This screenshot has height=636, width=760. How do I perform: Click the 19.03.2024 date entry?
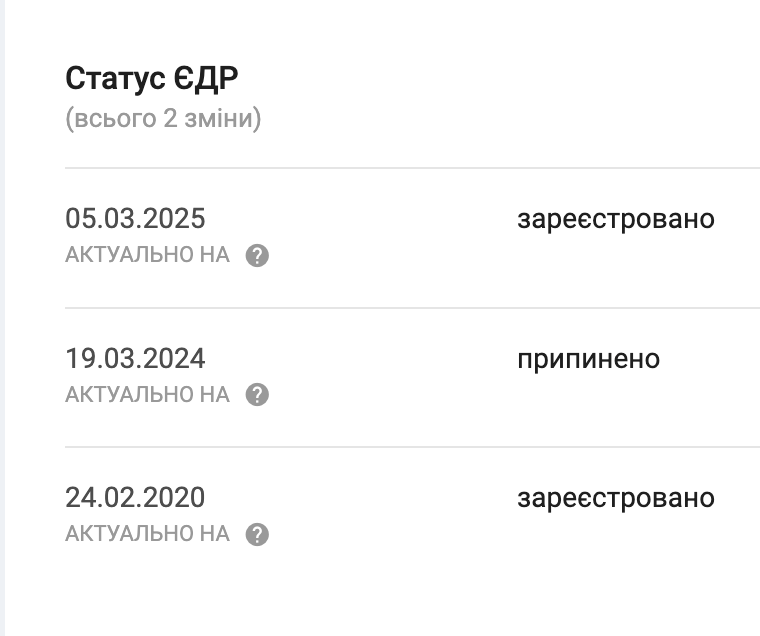point(135,358)
